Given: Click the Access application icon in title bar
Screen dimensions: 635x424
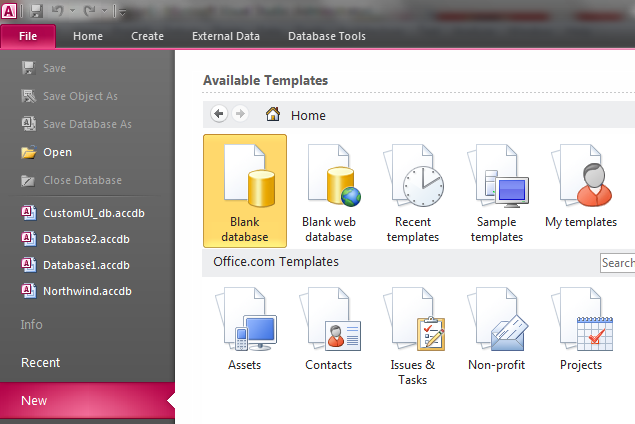Looking at the screenshot, I should [9, 11].
